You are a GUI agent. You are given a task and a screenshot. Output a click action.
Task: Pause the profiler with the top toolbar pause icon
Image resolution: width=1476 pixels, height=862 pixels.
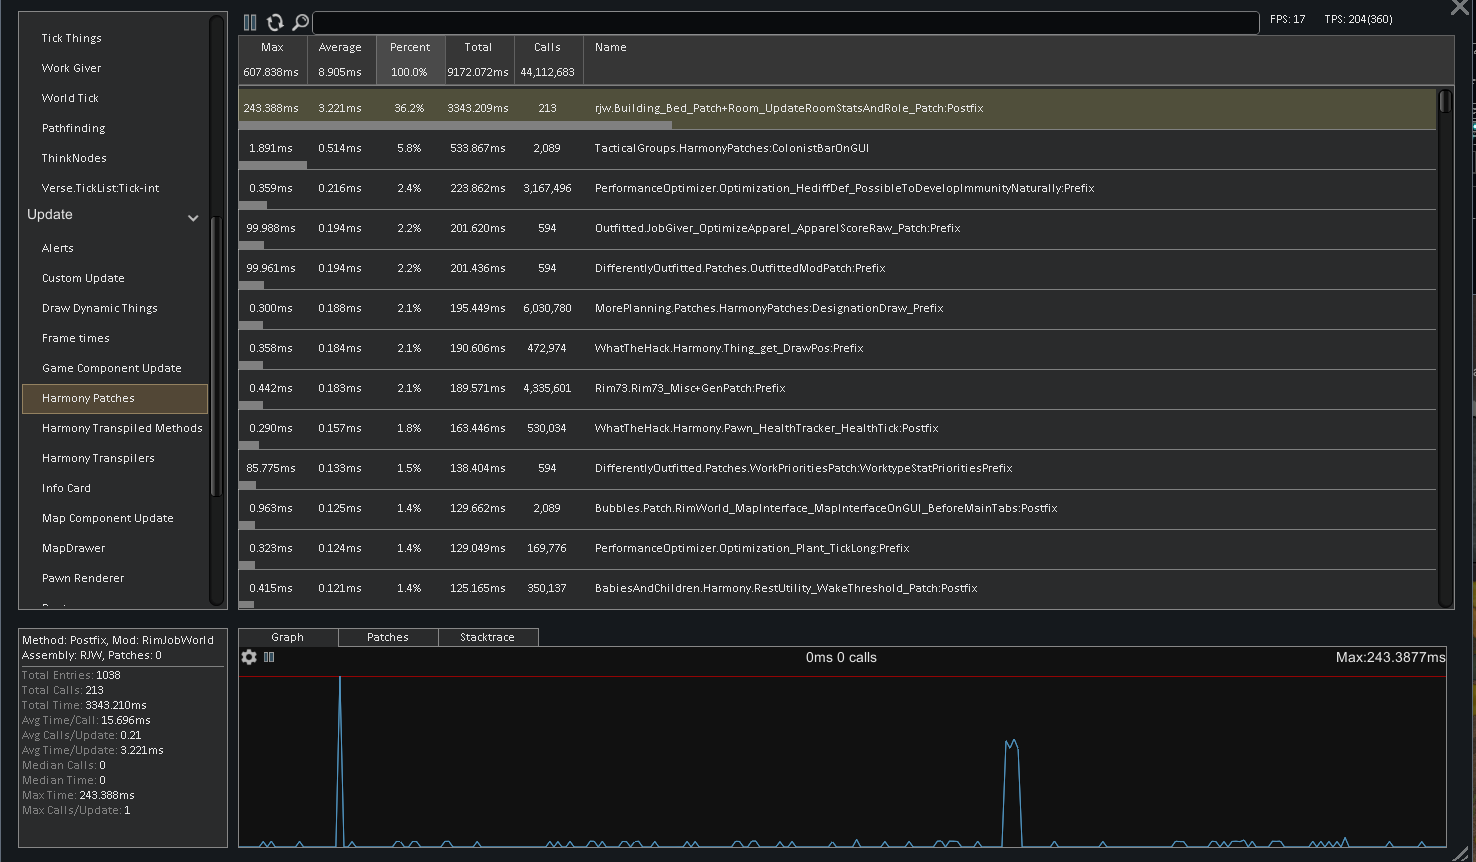(250, 22)
